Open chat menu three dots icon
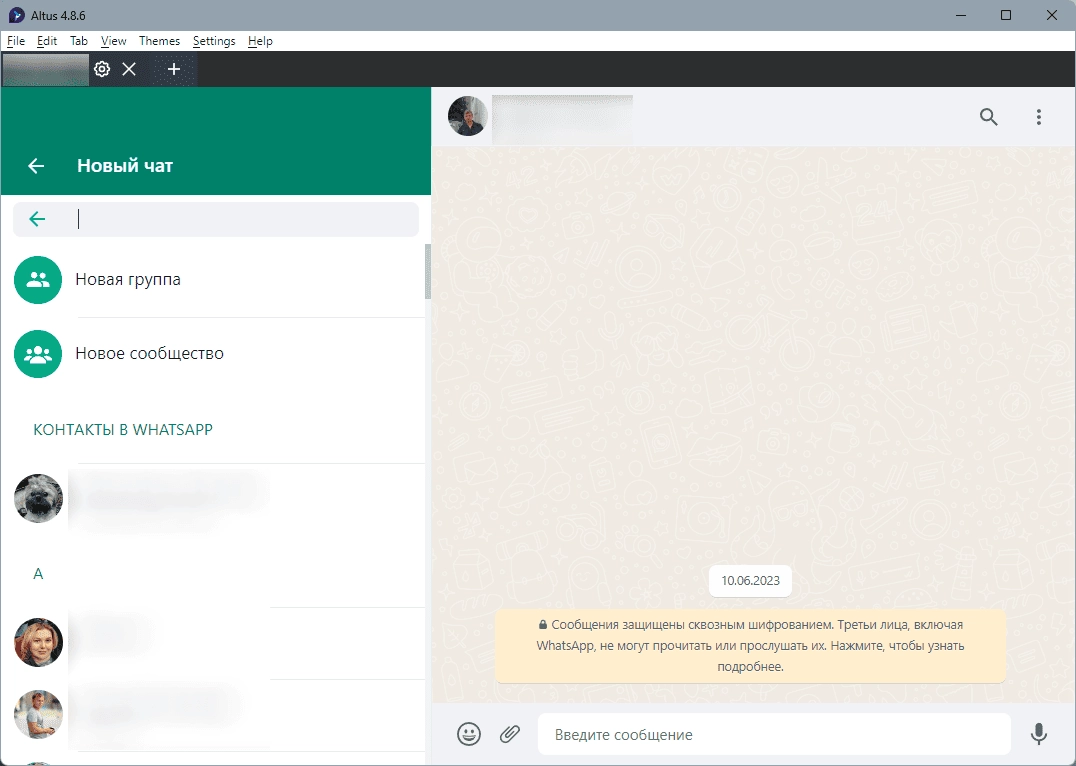The width and height of the screenshot is (1076, 766). pyautogui.click(x=1038, y=117)
